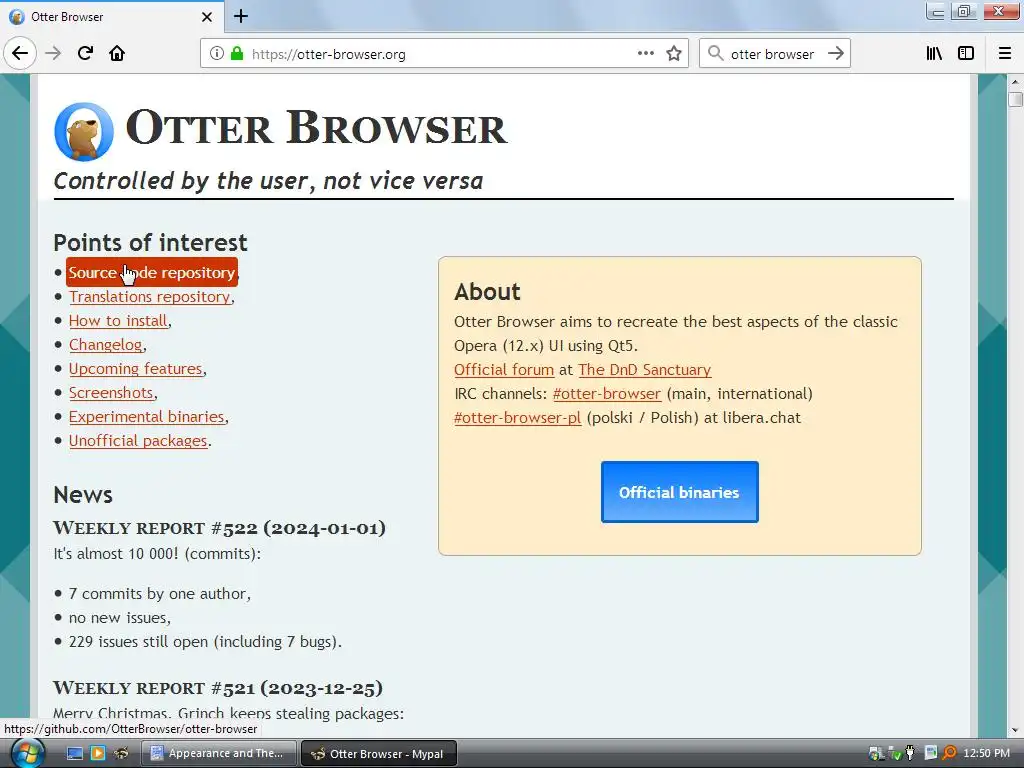Open the hamburger application menu
This screenshot has height=768, width=1024.
coord(1005,53)
